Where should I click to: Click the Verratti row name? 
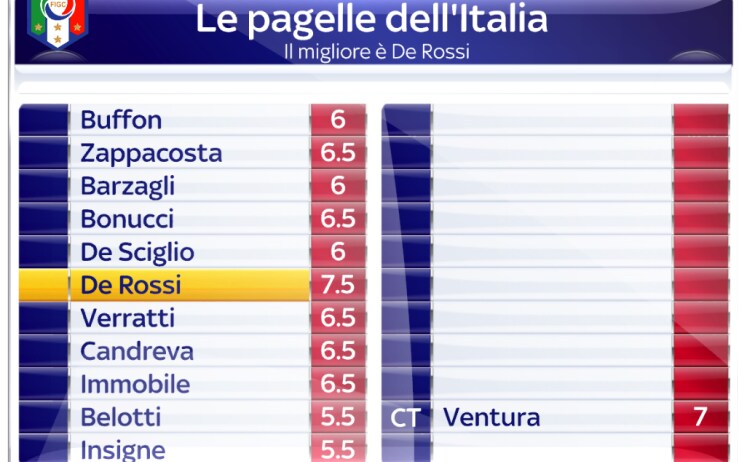[128, 318]
